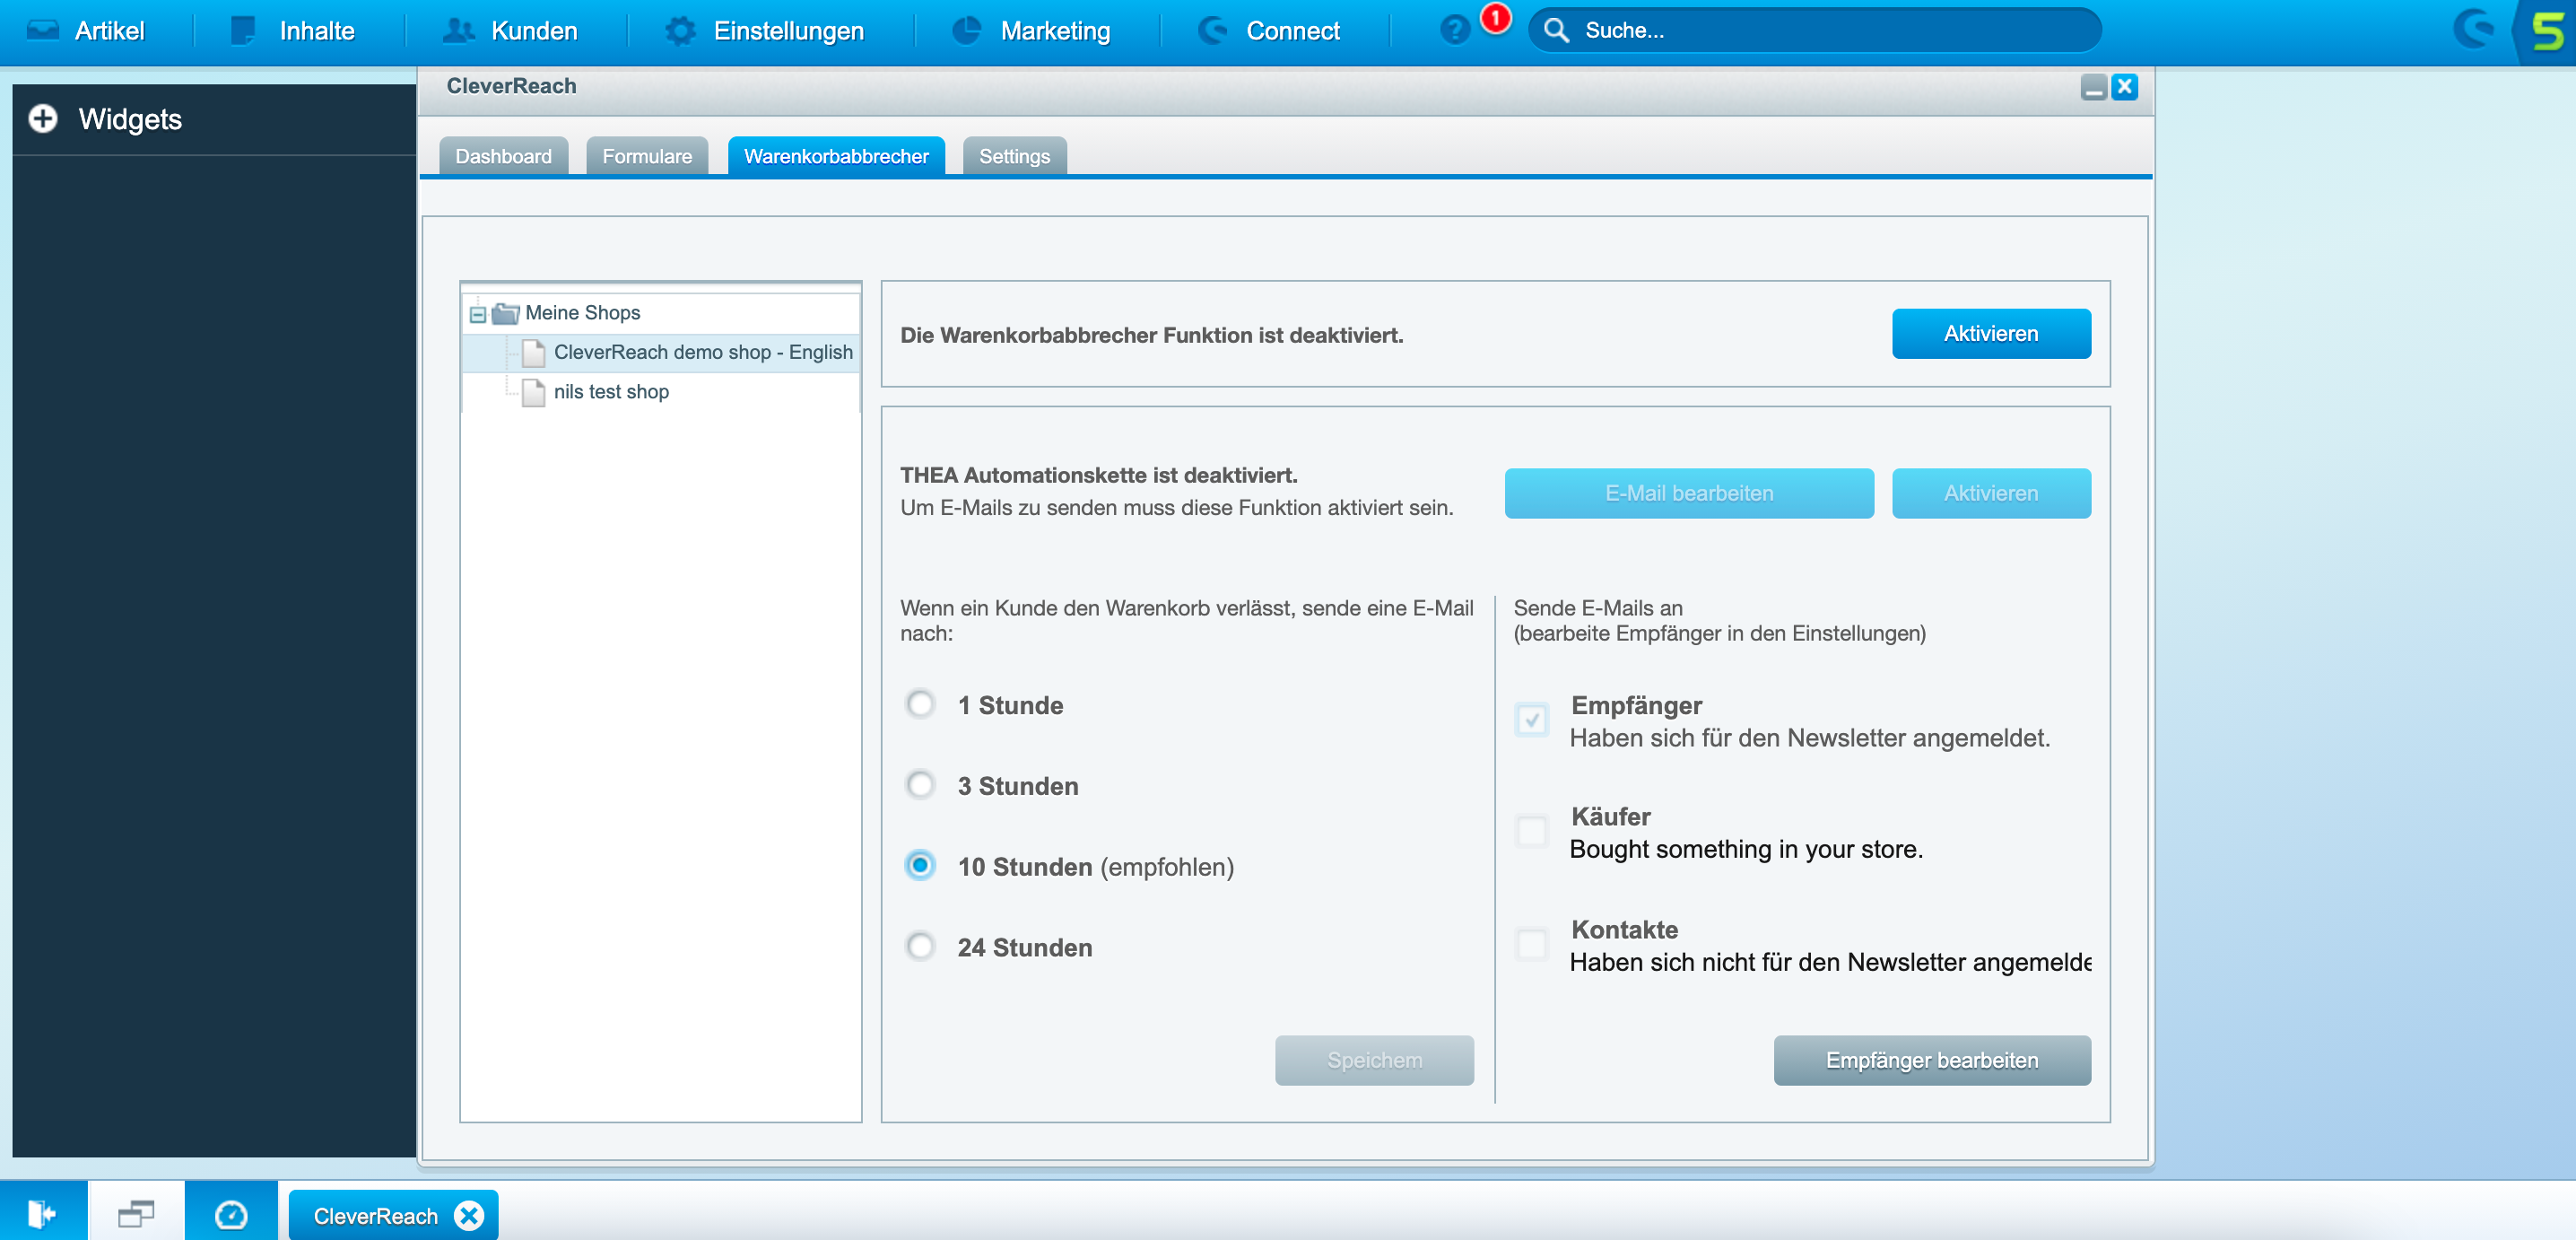Image resolution: width=2576 pixels, height=1240 pixels.
Task: Toggle the Käufer checkbox
Action: (x=1531, y=831)
